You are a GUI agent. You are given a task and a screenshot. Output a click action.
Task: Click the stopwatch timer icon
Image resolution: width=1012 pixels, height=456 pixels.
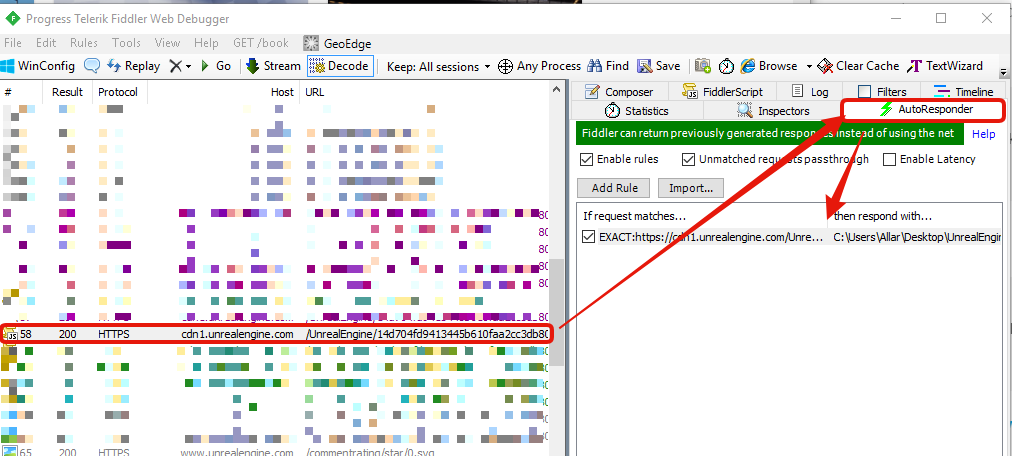[727, 66]
